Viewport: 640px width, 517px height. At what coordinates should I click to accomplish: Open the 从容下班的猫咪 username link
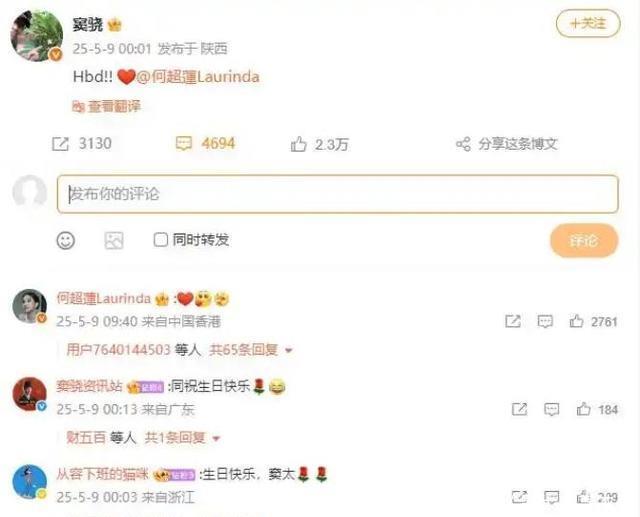102,474
